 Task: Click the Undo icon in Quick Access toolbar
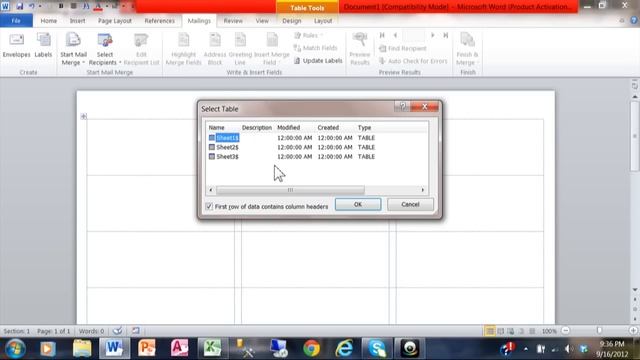coord(31,6)
